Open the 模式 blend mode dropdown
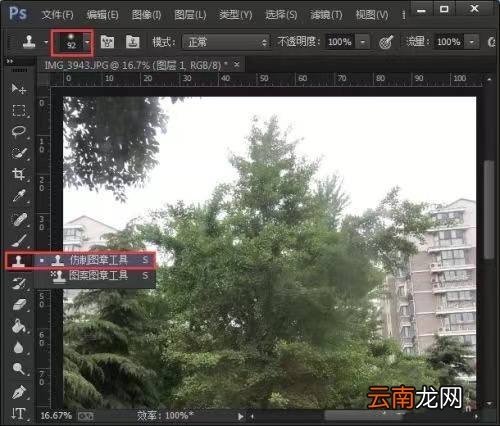The width and height of the screenshot is (500, 426). [x=226, y=42]
